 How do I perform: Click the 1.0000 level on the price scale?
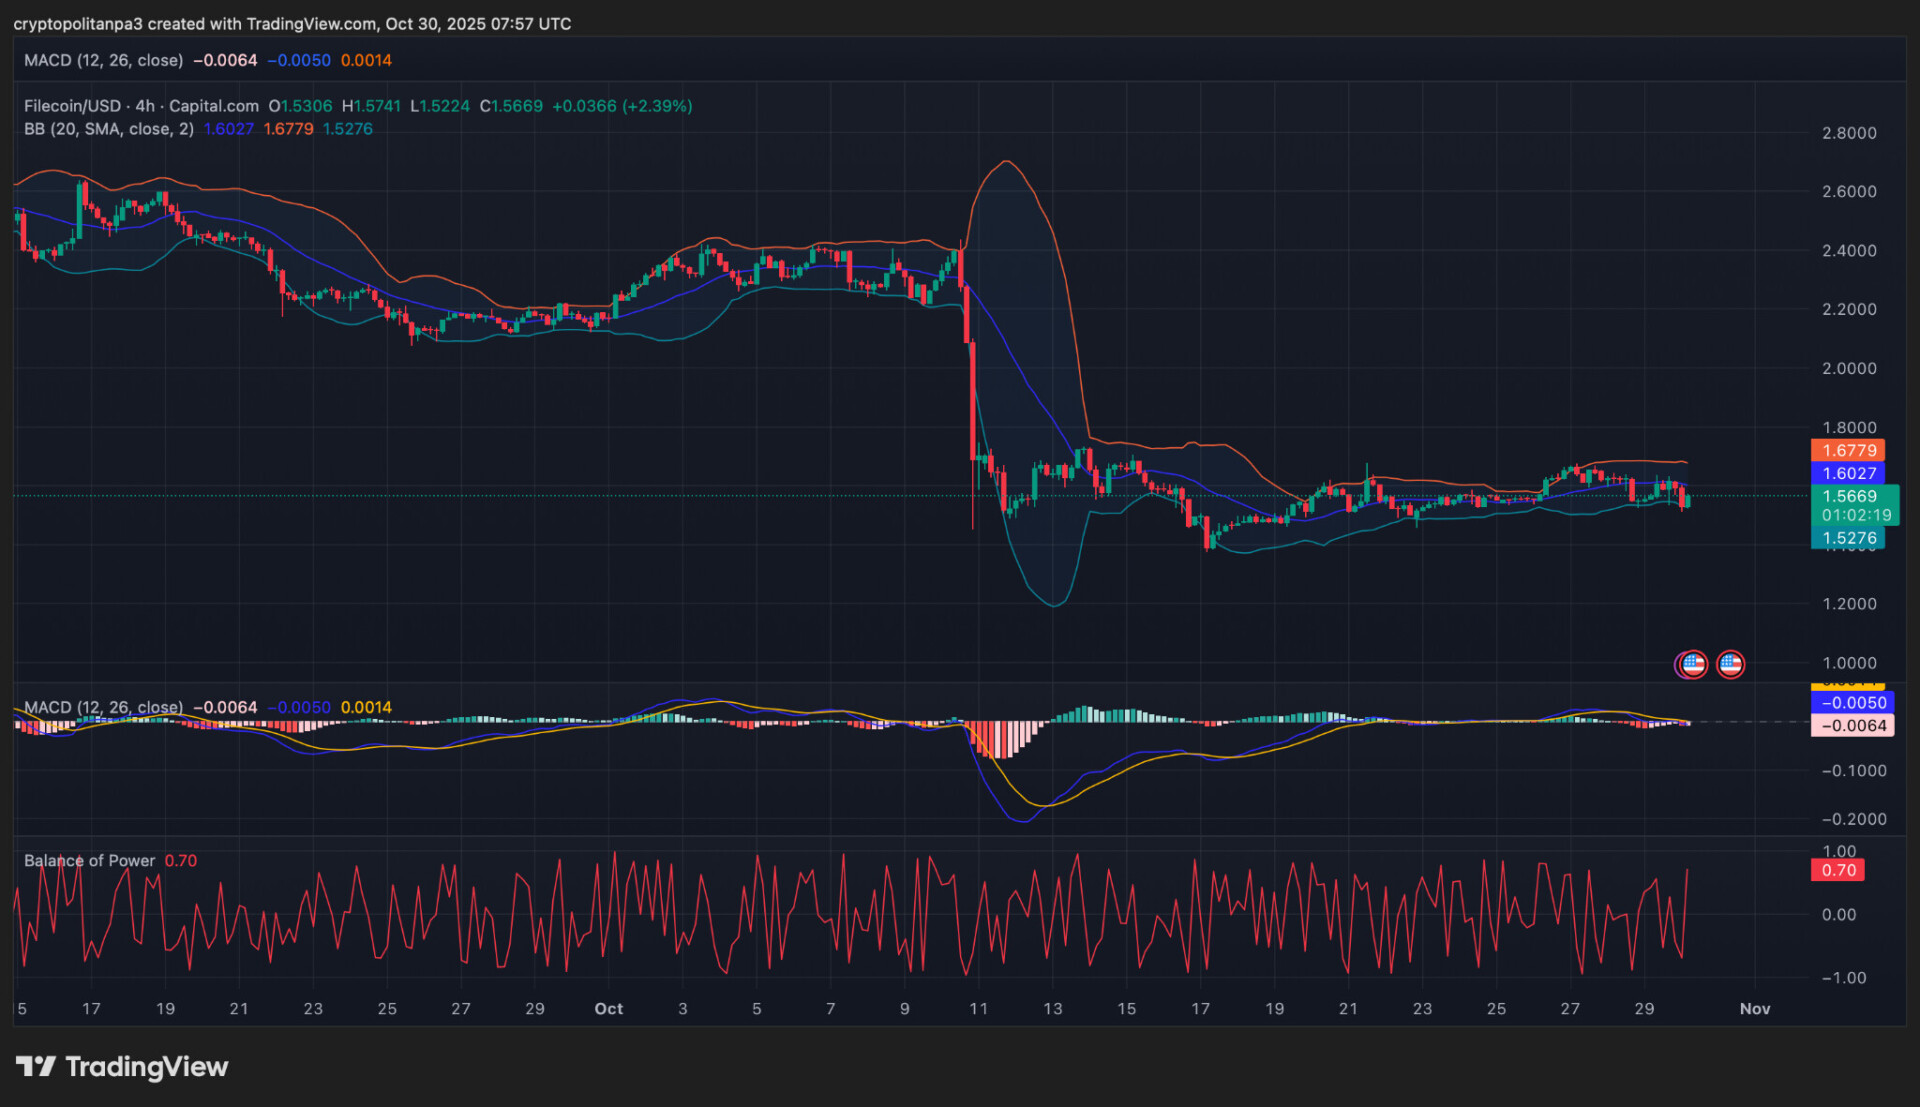(1848, 663)
